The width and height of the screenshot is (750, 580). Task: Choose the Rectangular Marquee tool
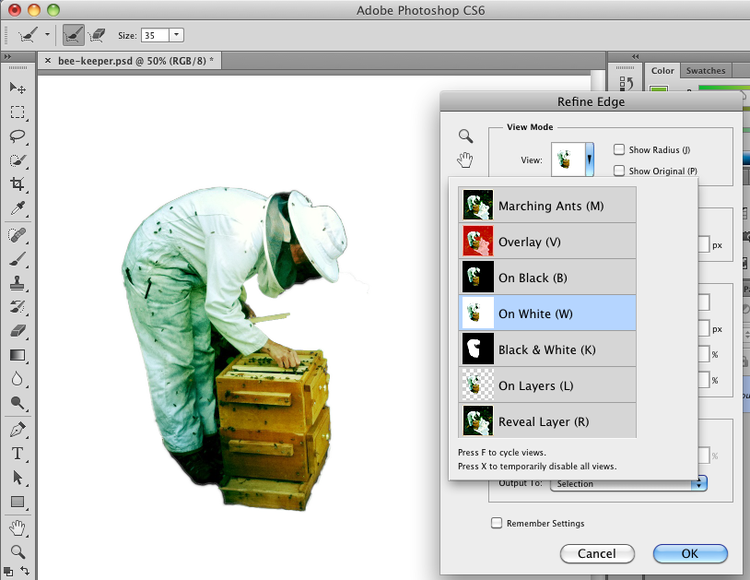(18, 112)
